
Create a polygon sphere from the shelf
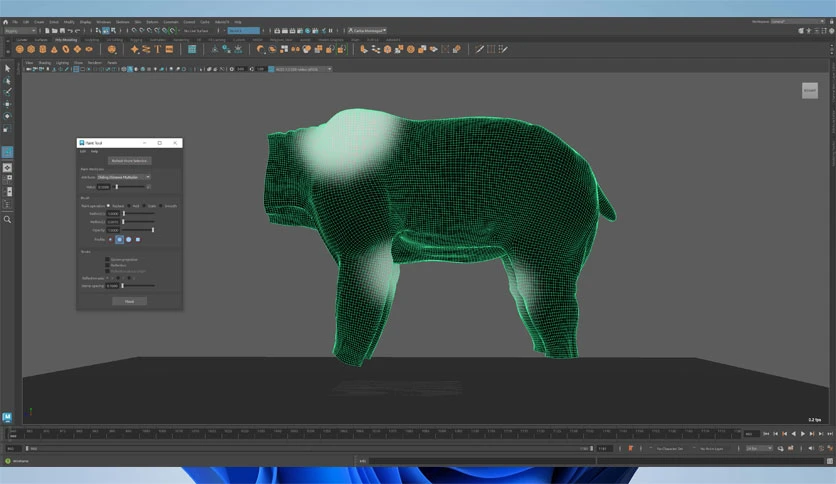click(x=19, y=49)
